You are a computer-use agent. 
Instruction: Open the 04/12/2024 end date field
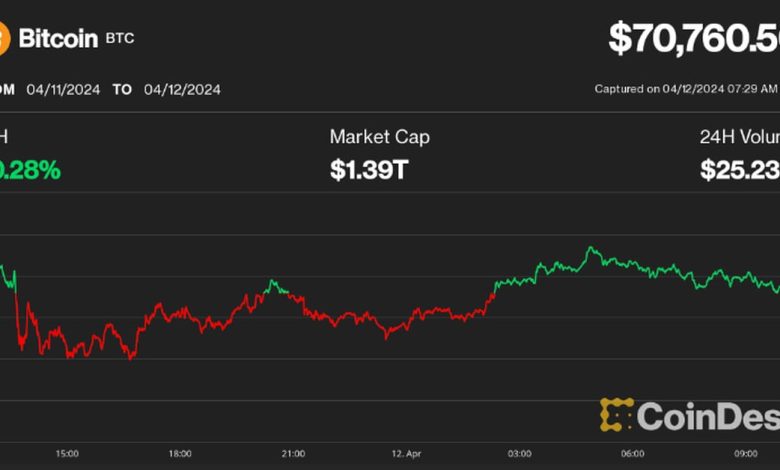click(182, 89)
